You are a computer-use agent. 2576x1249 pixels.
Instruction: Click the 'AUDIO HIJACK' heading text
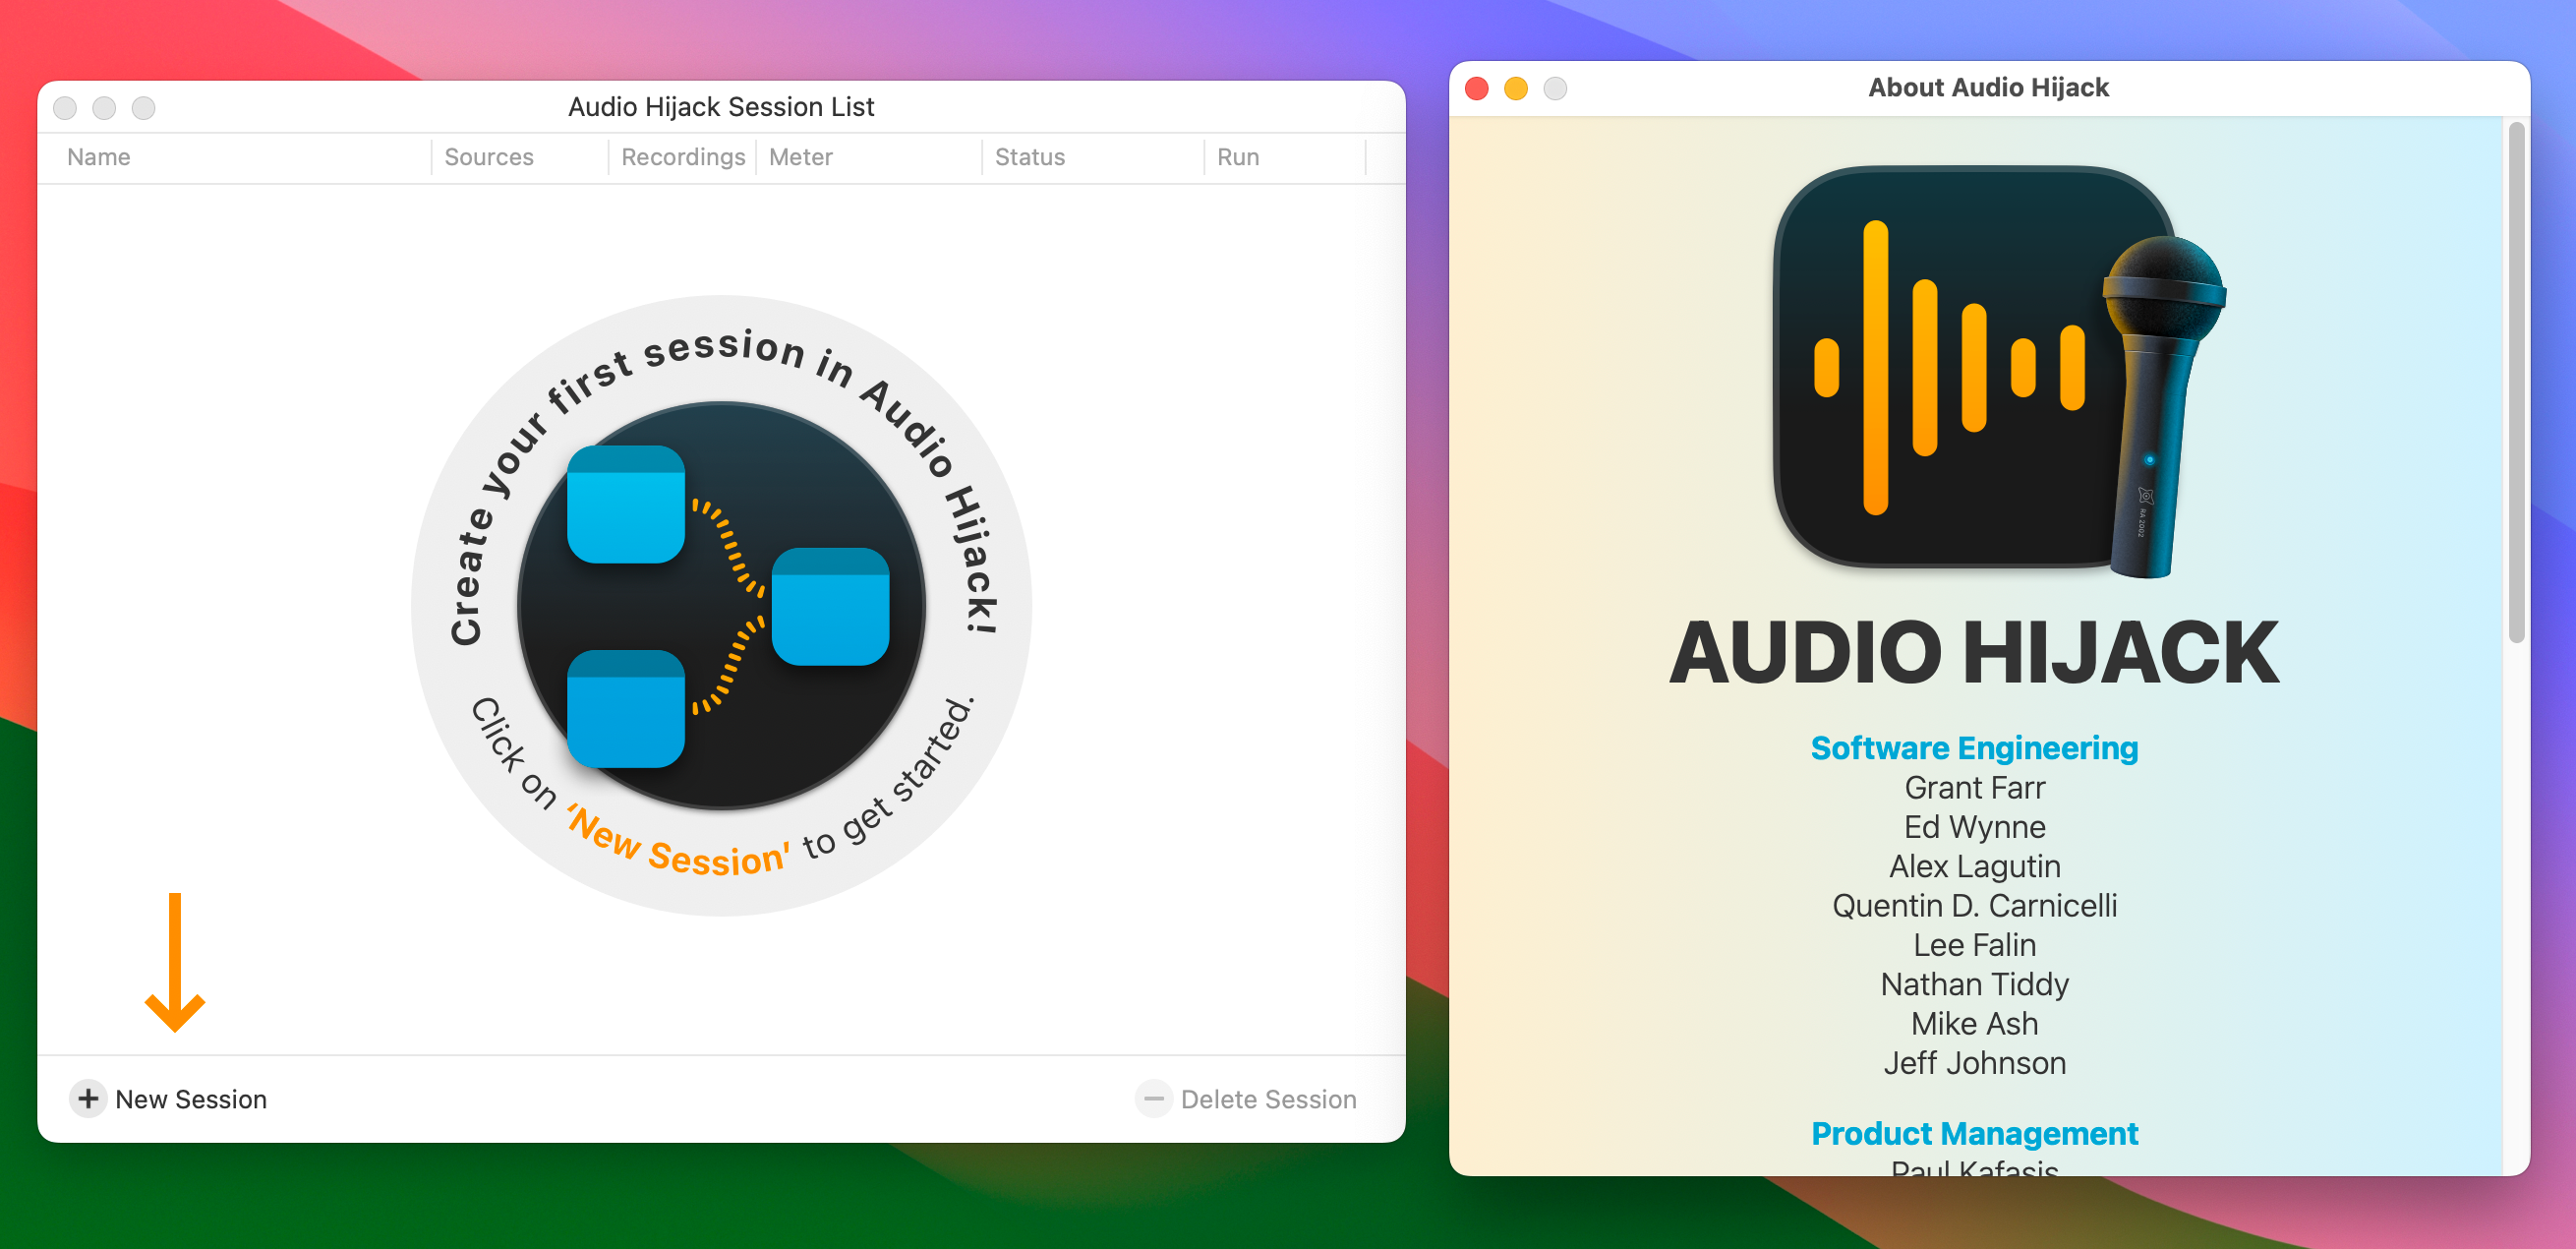pyautogui.click(x=1974, y=652)
